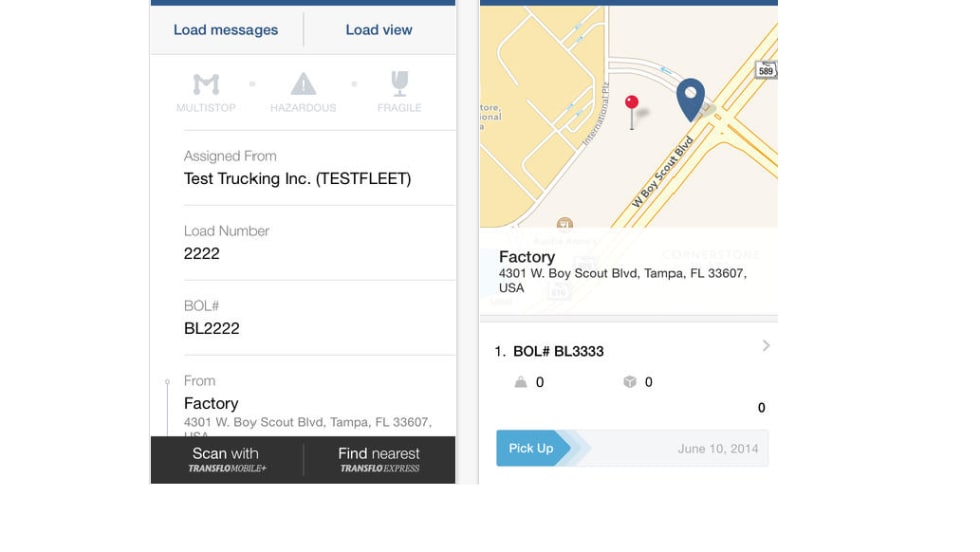Switch to Load messages tab
This screenshot has height=552, width=980.
226,30
